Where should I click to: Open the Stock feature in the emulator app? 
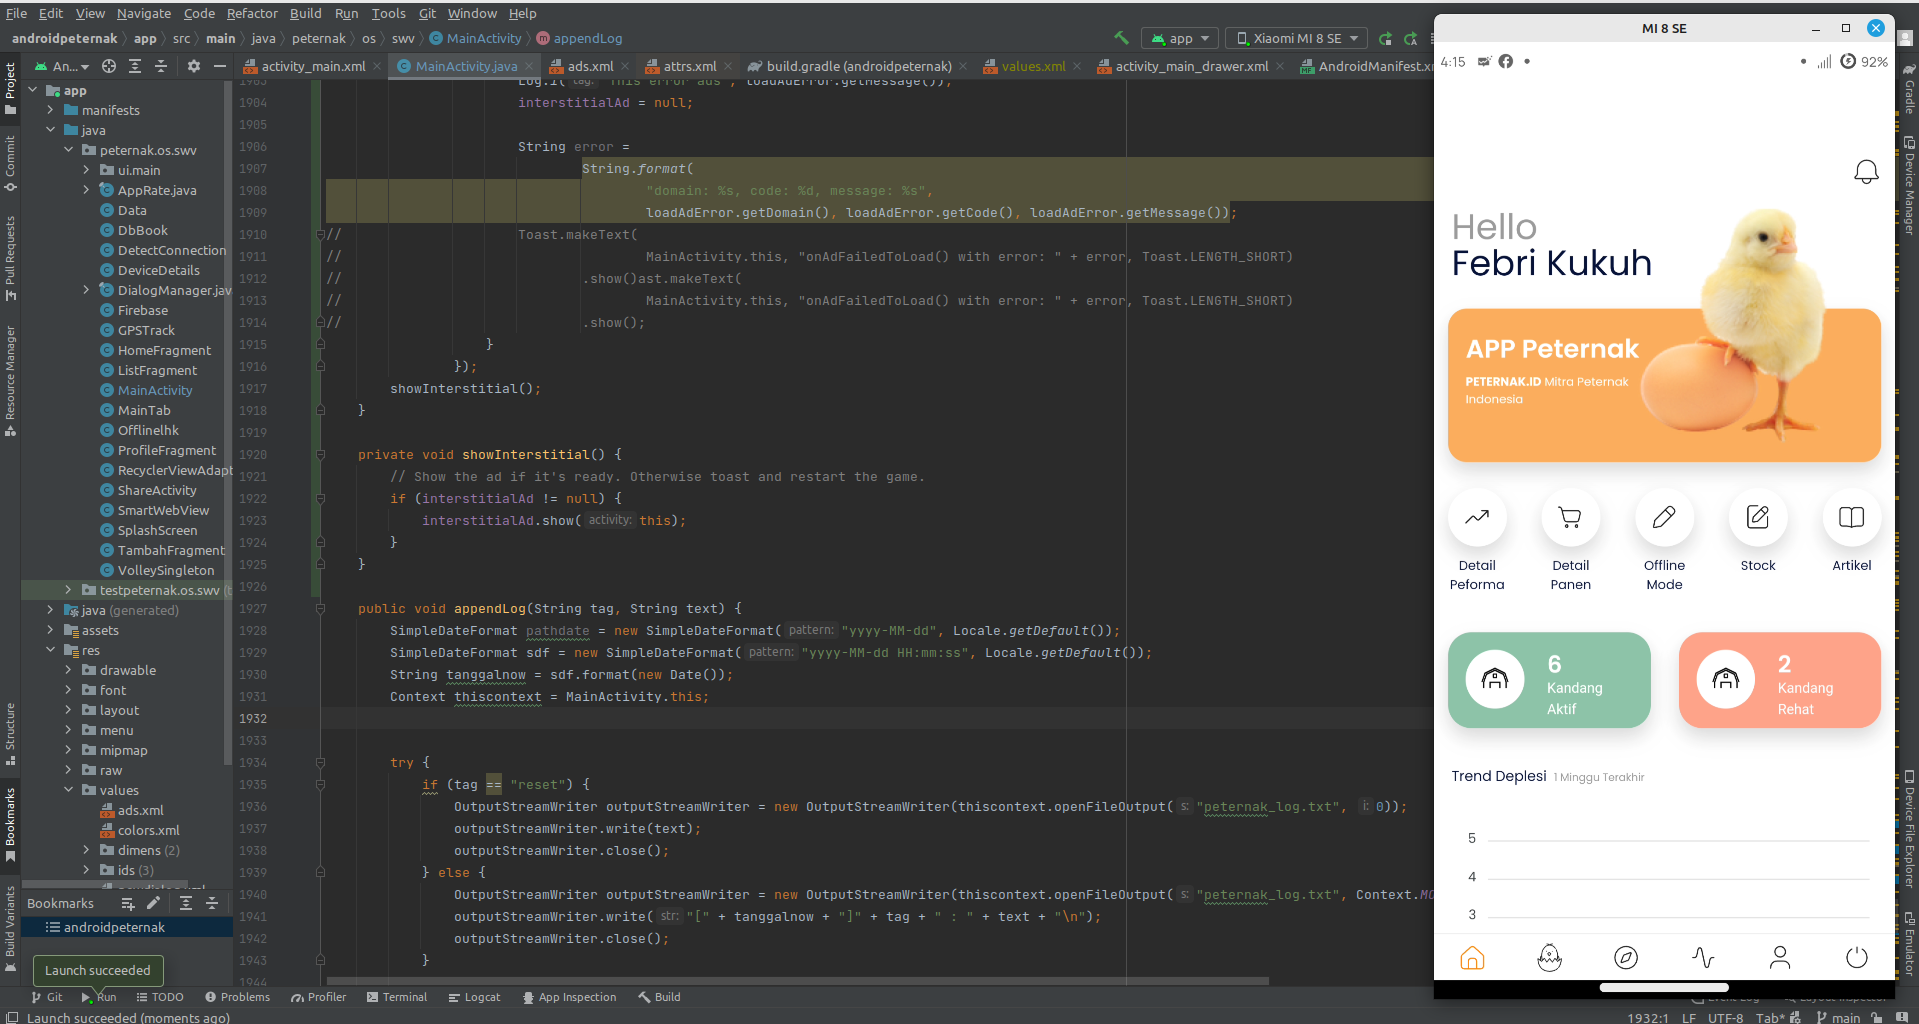tap(1757, 517)
